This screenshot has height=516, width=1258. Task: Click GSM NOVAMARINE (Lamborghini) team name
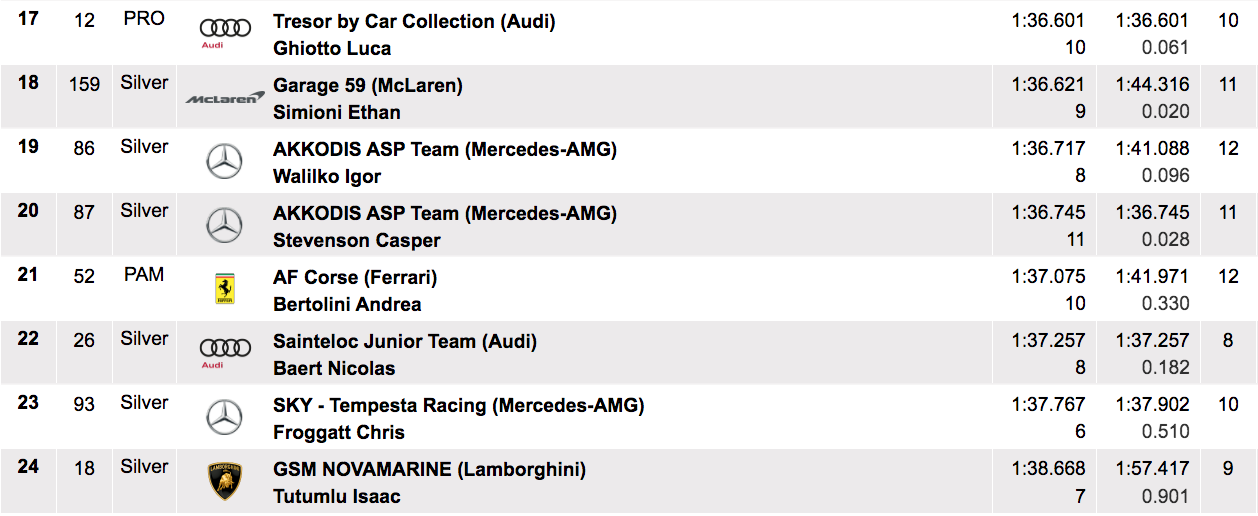(429, 469)
